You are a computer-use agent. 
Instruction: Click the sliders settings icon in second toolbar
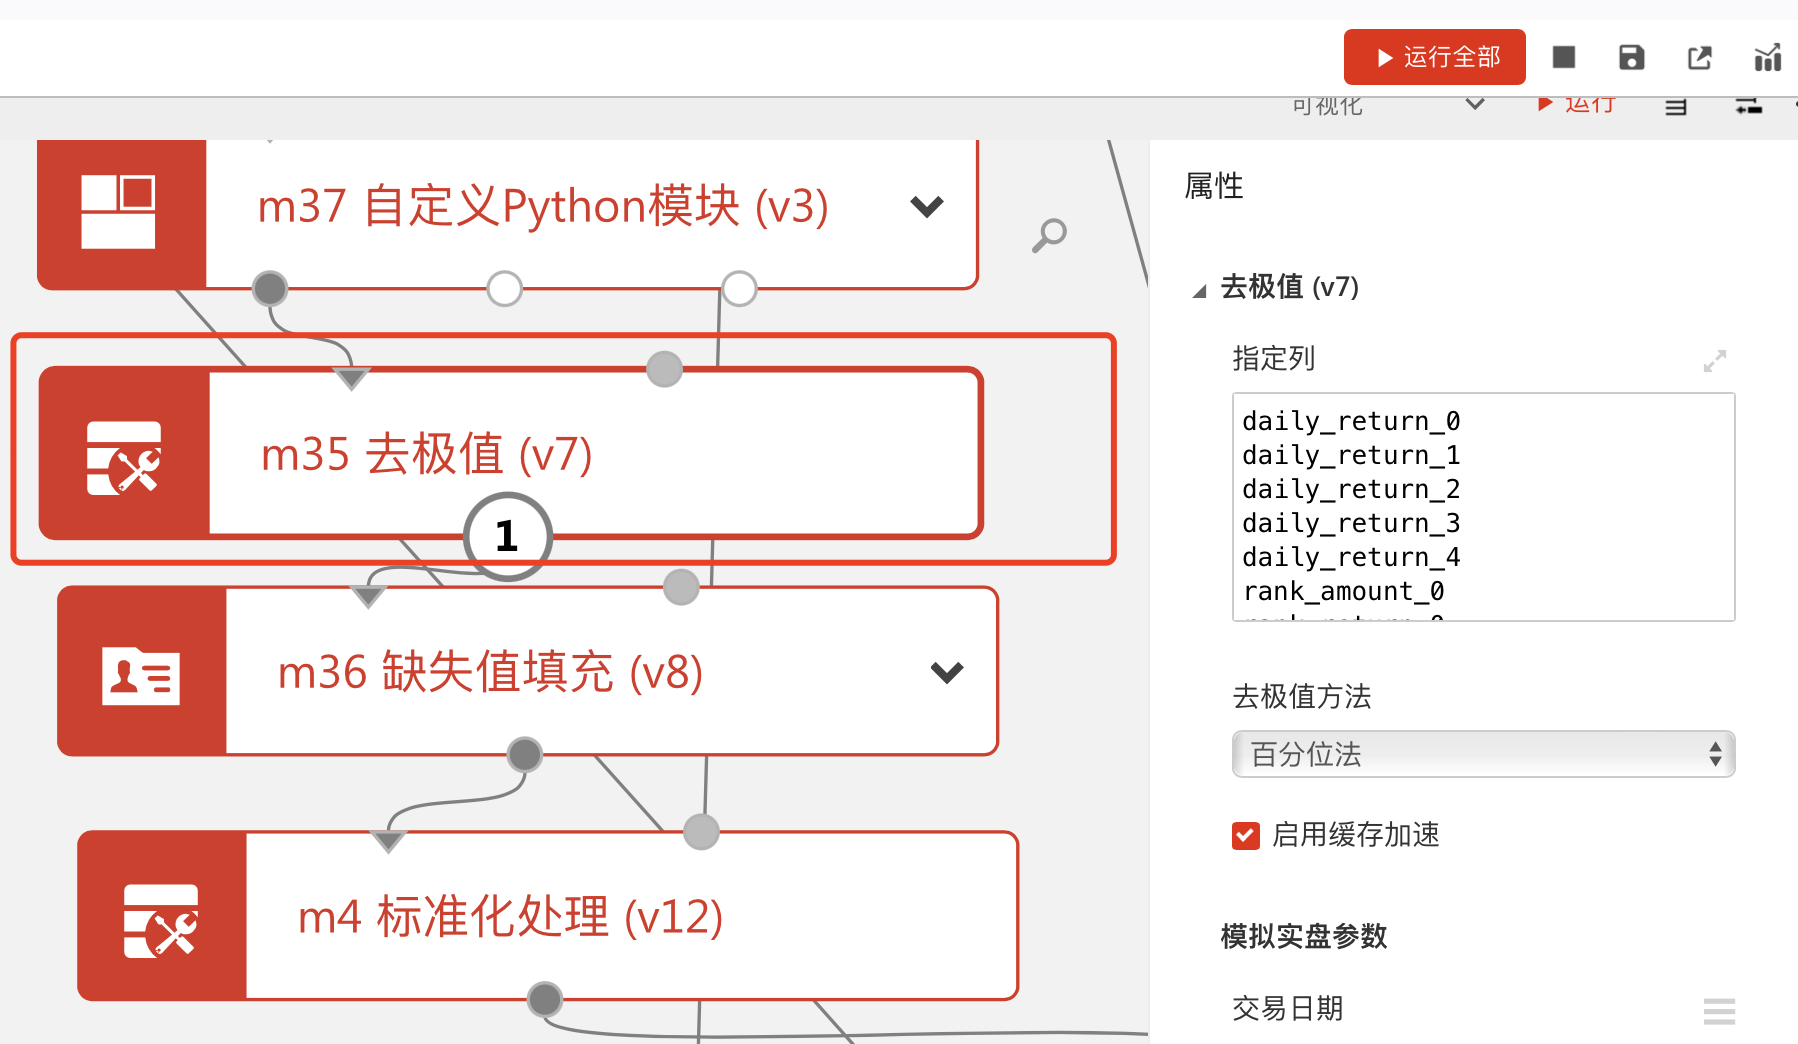tap(1749, 106)
